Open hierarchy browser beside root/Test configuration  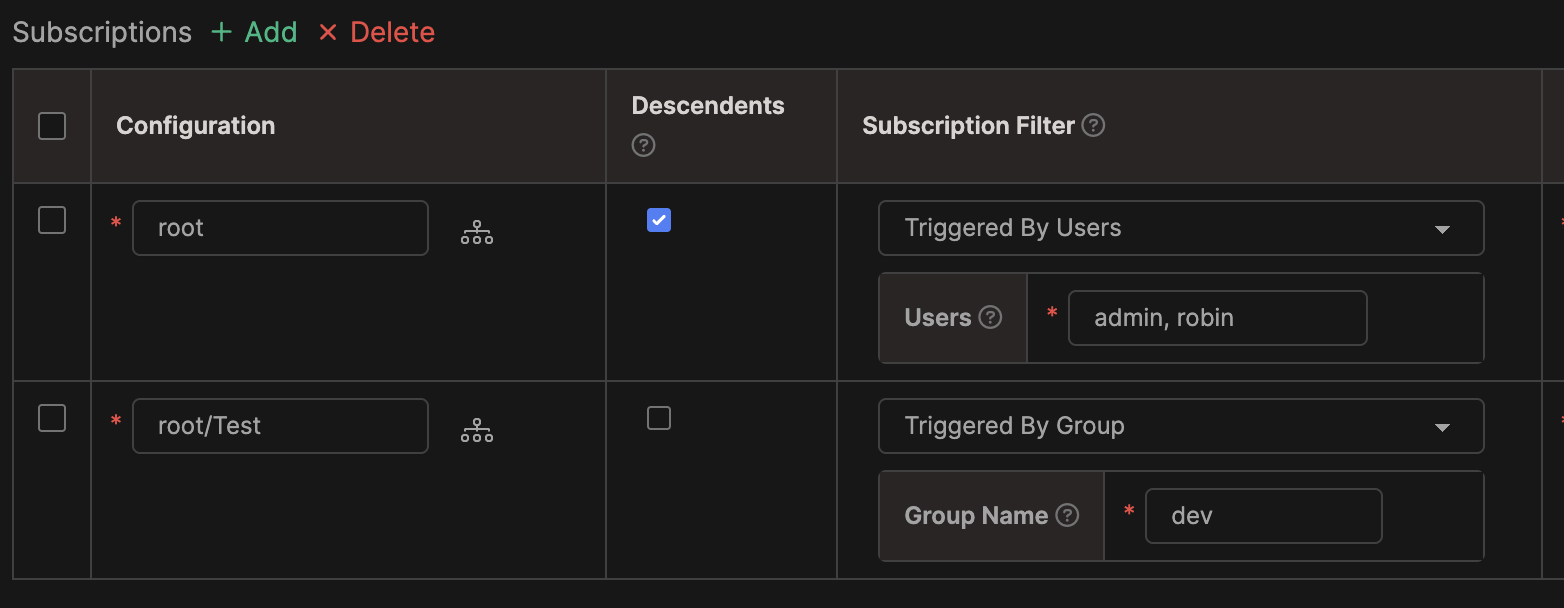click(477, 429)
